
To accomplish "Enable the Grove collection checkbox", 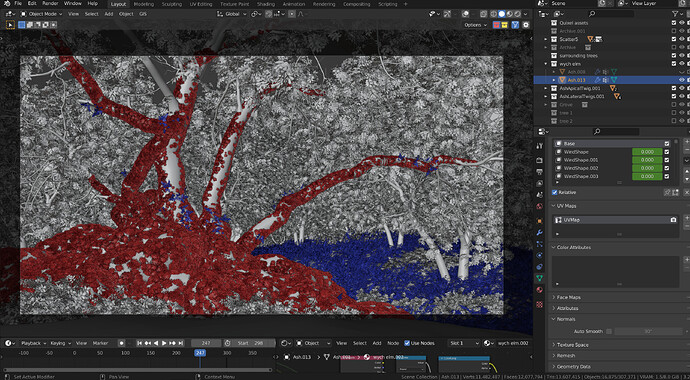I will (674, 105).
